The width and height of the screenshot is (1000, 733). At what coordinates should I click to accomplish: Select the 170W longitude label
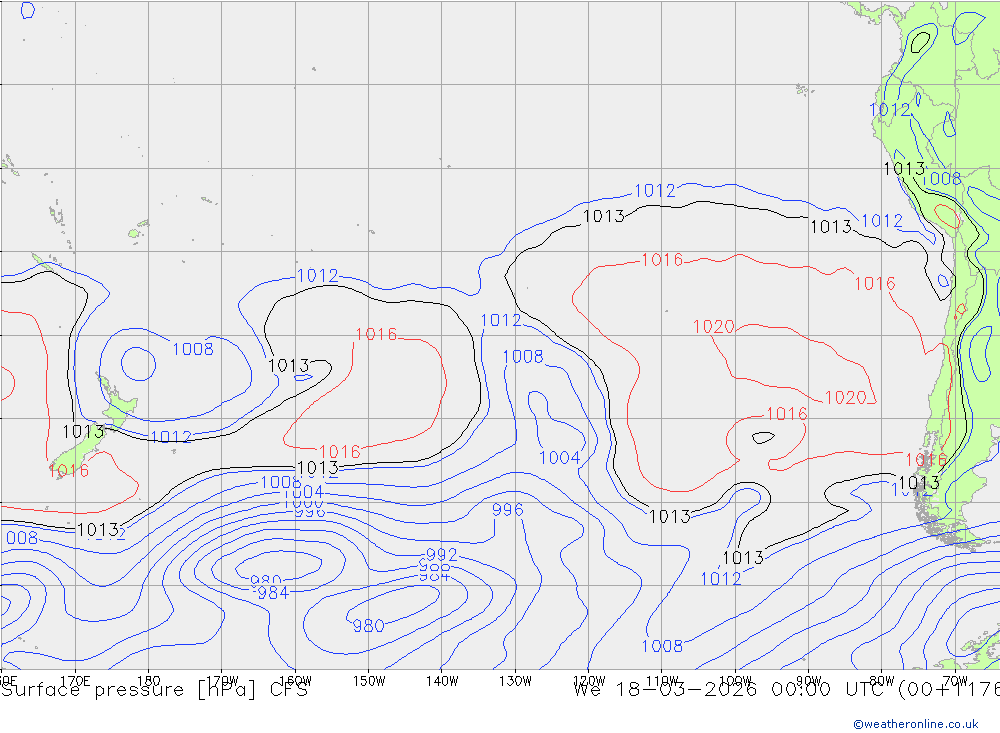(x=222, y=681)
